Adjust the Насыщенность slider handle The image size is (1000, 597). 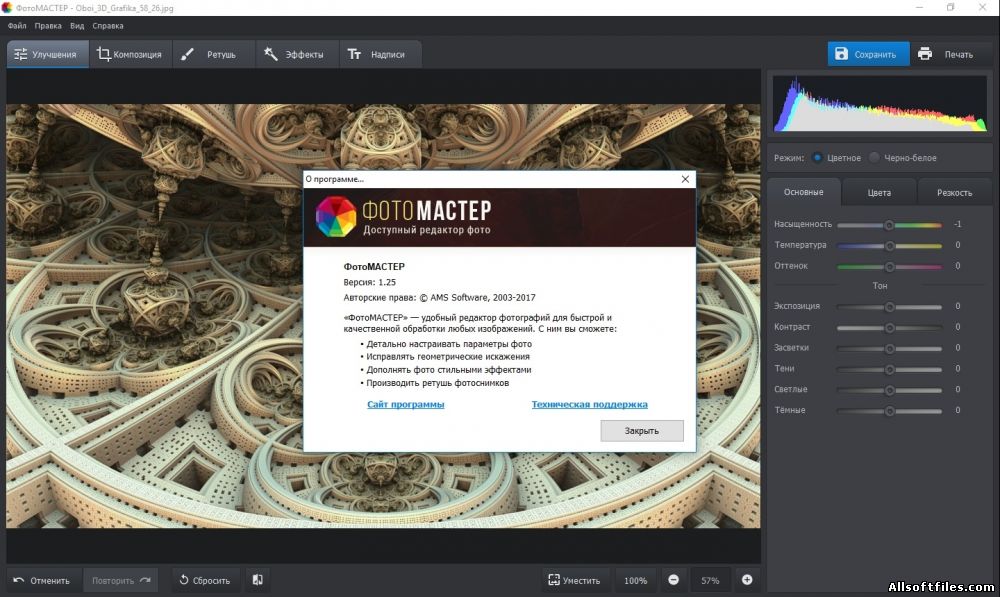click(888, 225)
